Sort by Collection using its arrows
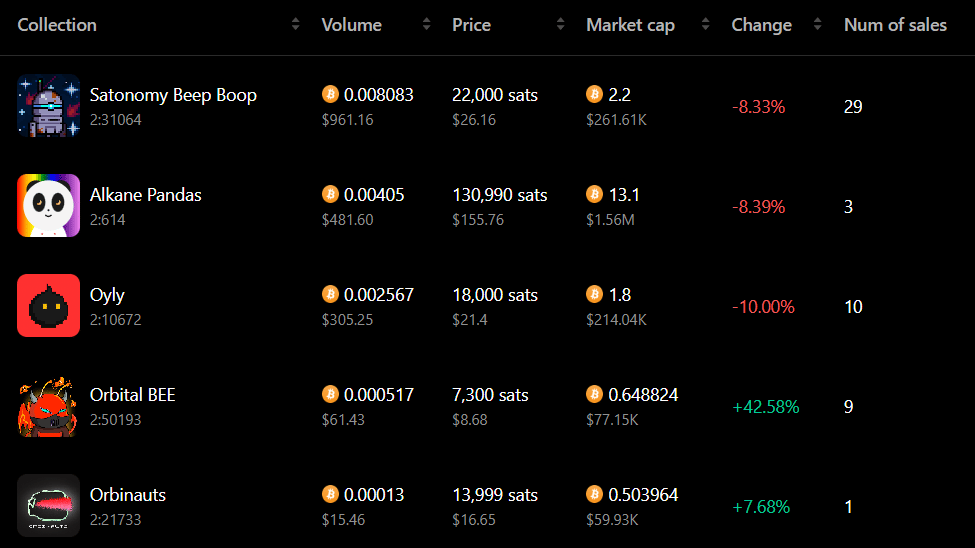975x548 pixels. (x=295, y=24)
